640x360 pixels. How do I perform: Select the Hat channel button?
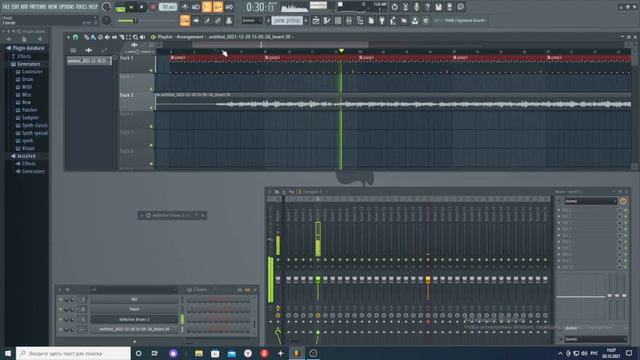(134, 299)
